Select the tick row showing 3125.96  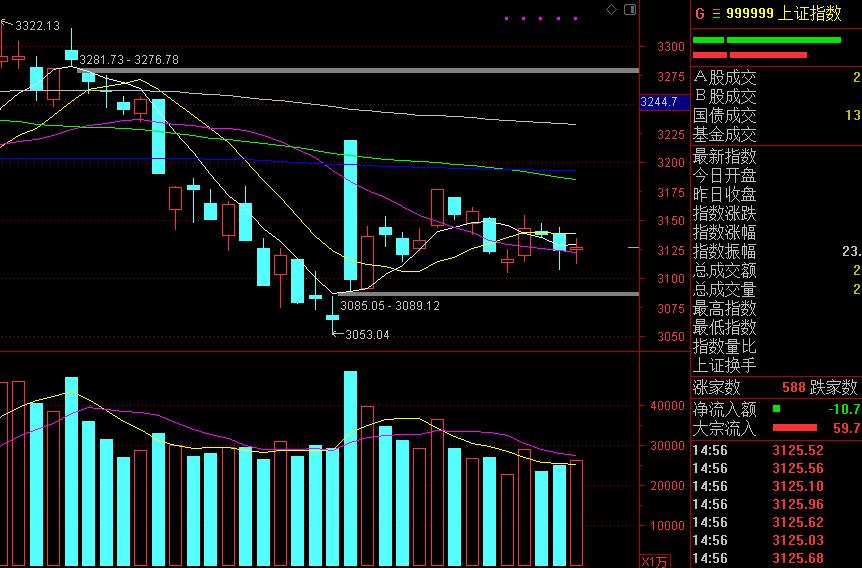[x=776, y=504]
